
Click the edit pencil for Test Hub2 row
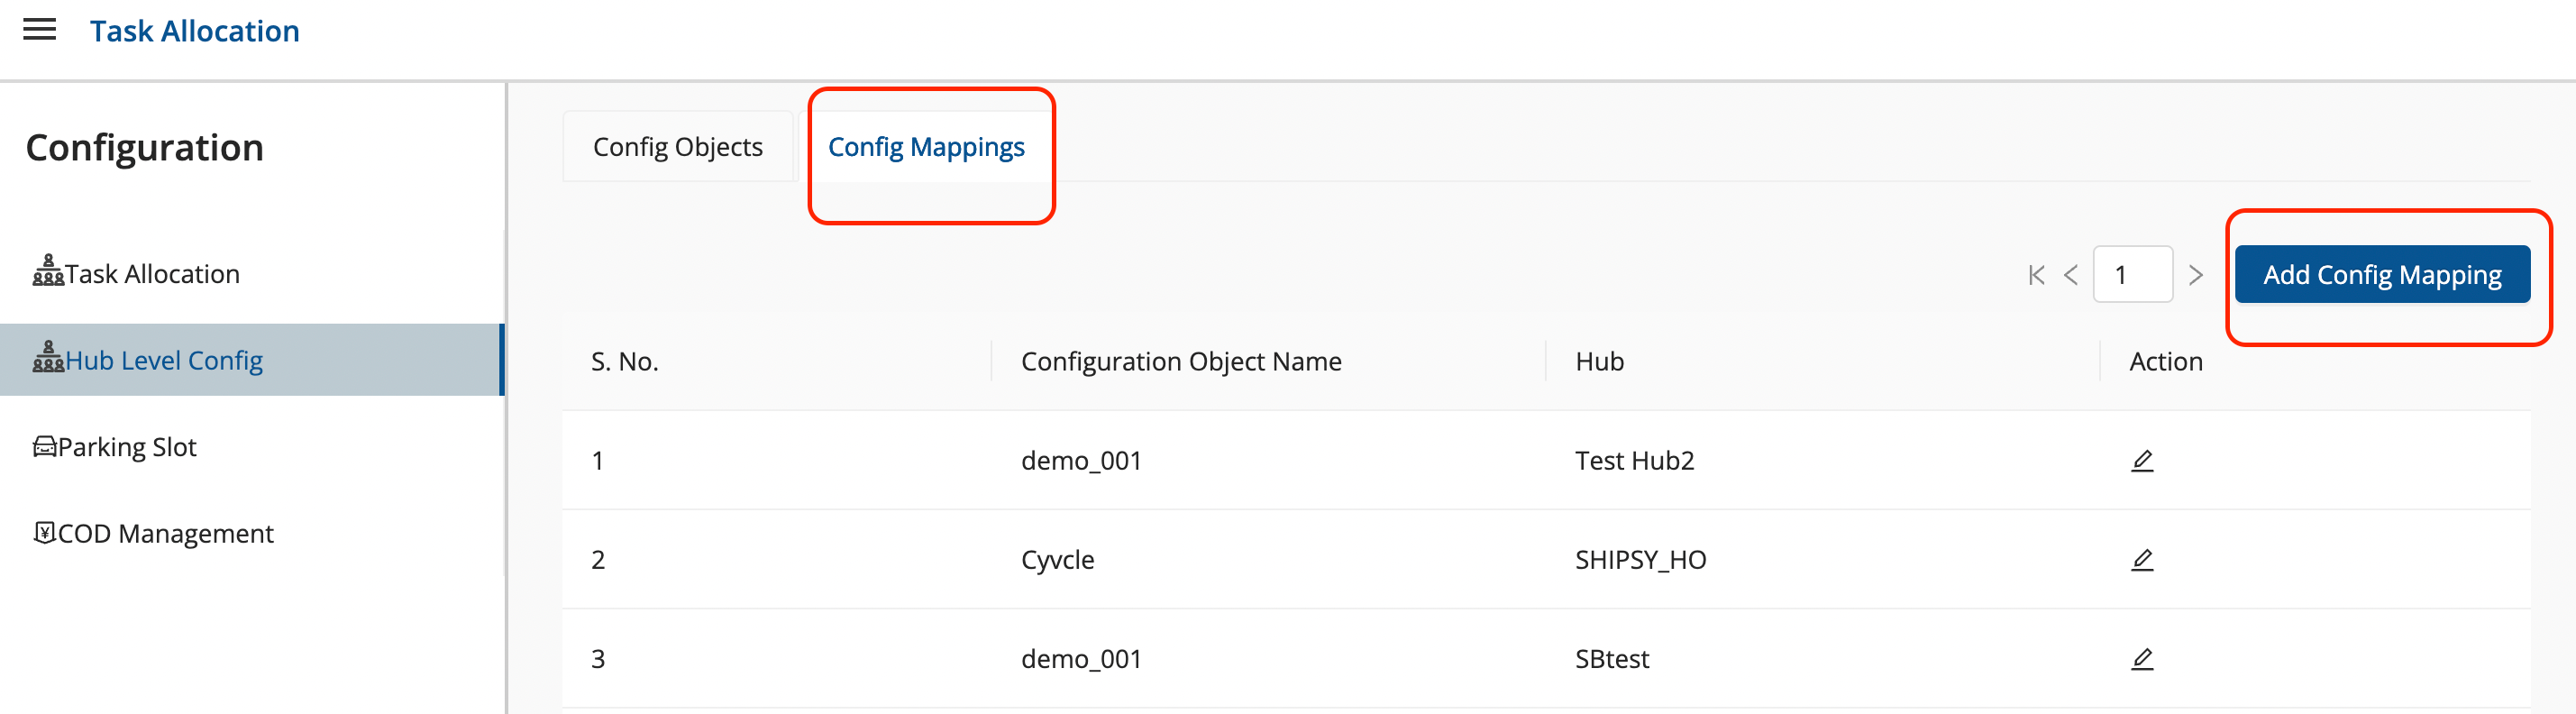(2141, 460)
